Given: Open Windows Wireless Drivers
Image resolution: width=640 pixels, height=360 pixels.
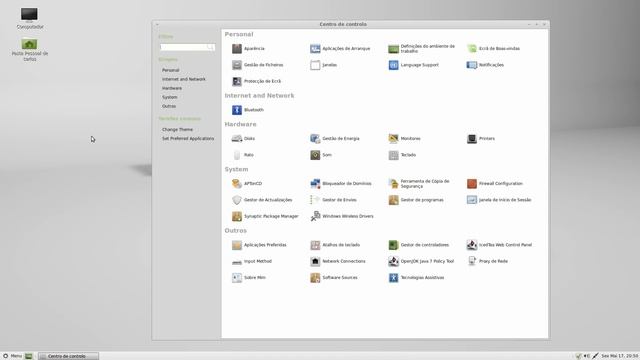Looking at the screenshot, I should [x=342, y=216].
